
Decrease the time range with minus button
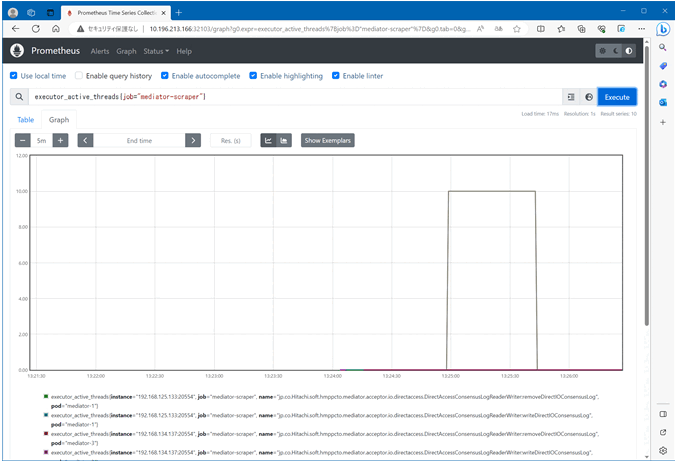click(23, 141)
